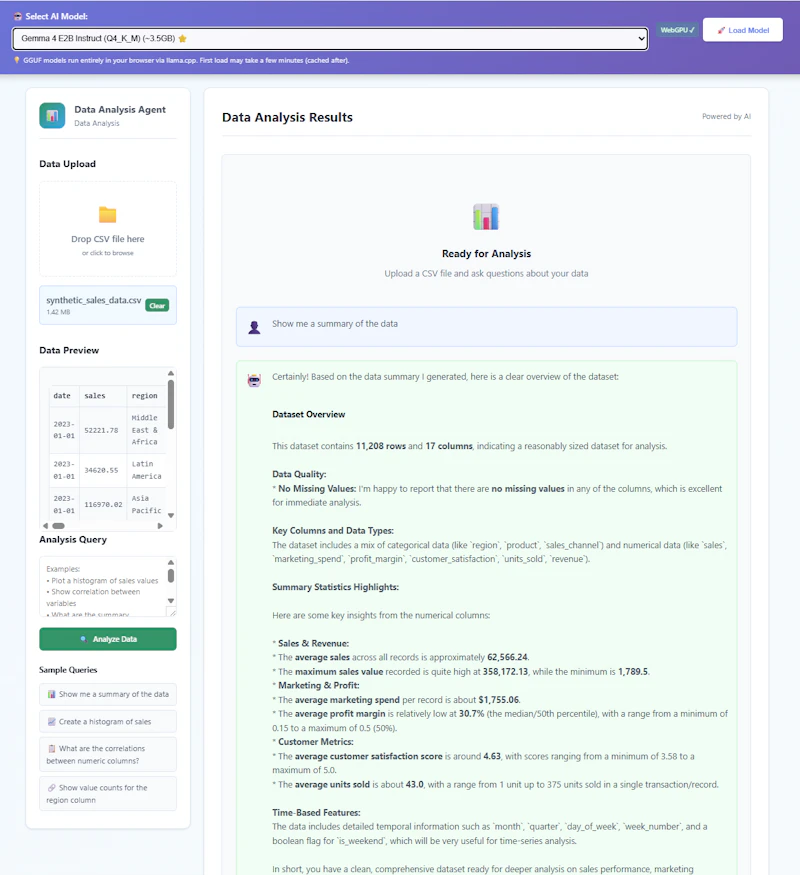
Task: Click the region column header in preview
Action: click(x=144, y=396)
